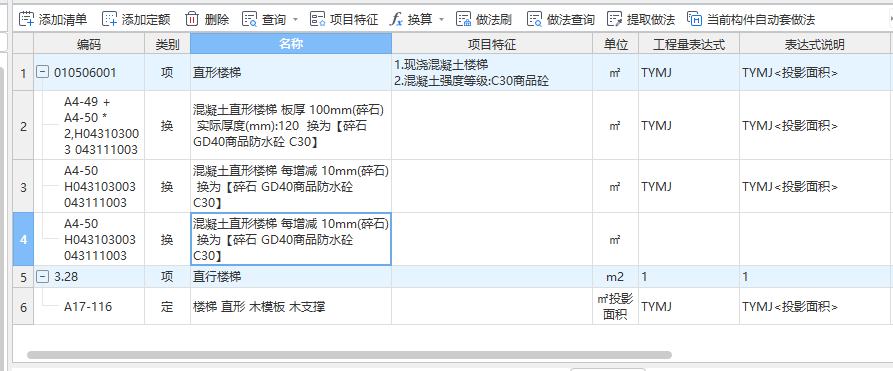Click the 3.28 code cell
The image size is (893, 371).
click(x=89, y=277)
